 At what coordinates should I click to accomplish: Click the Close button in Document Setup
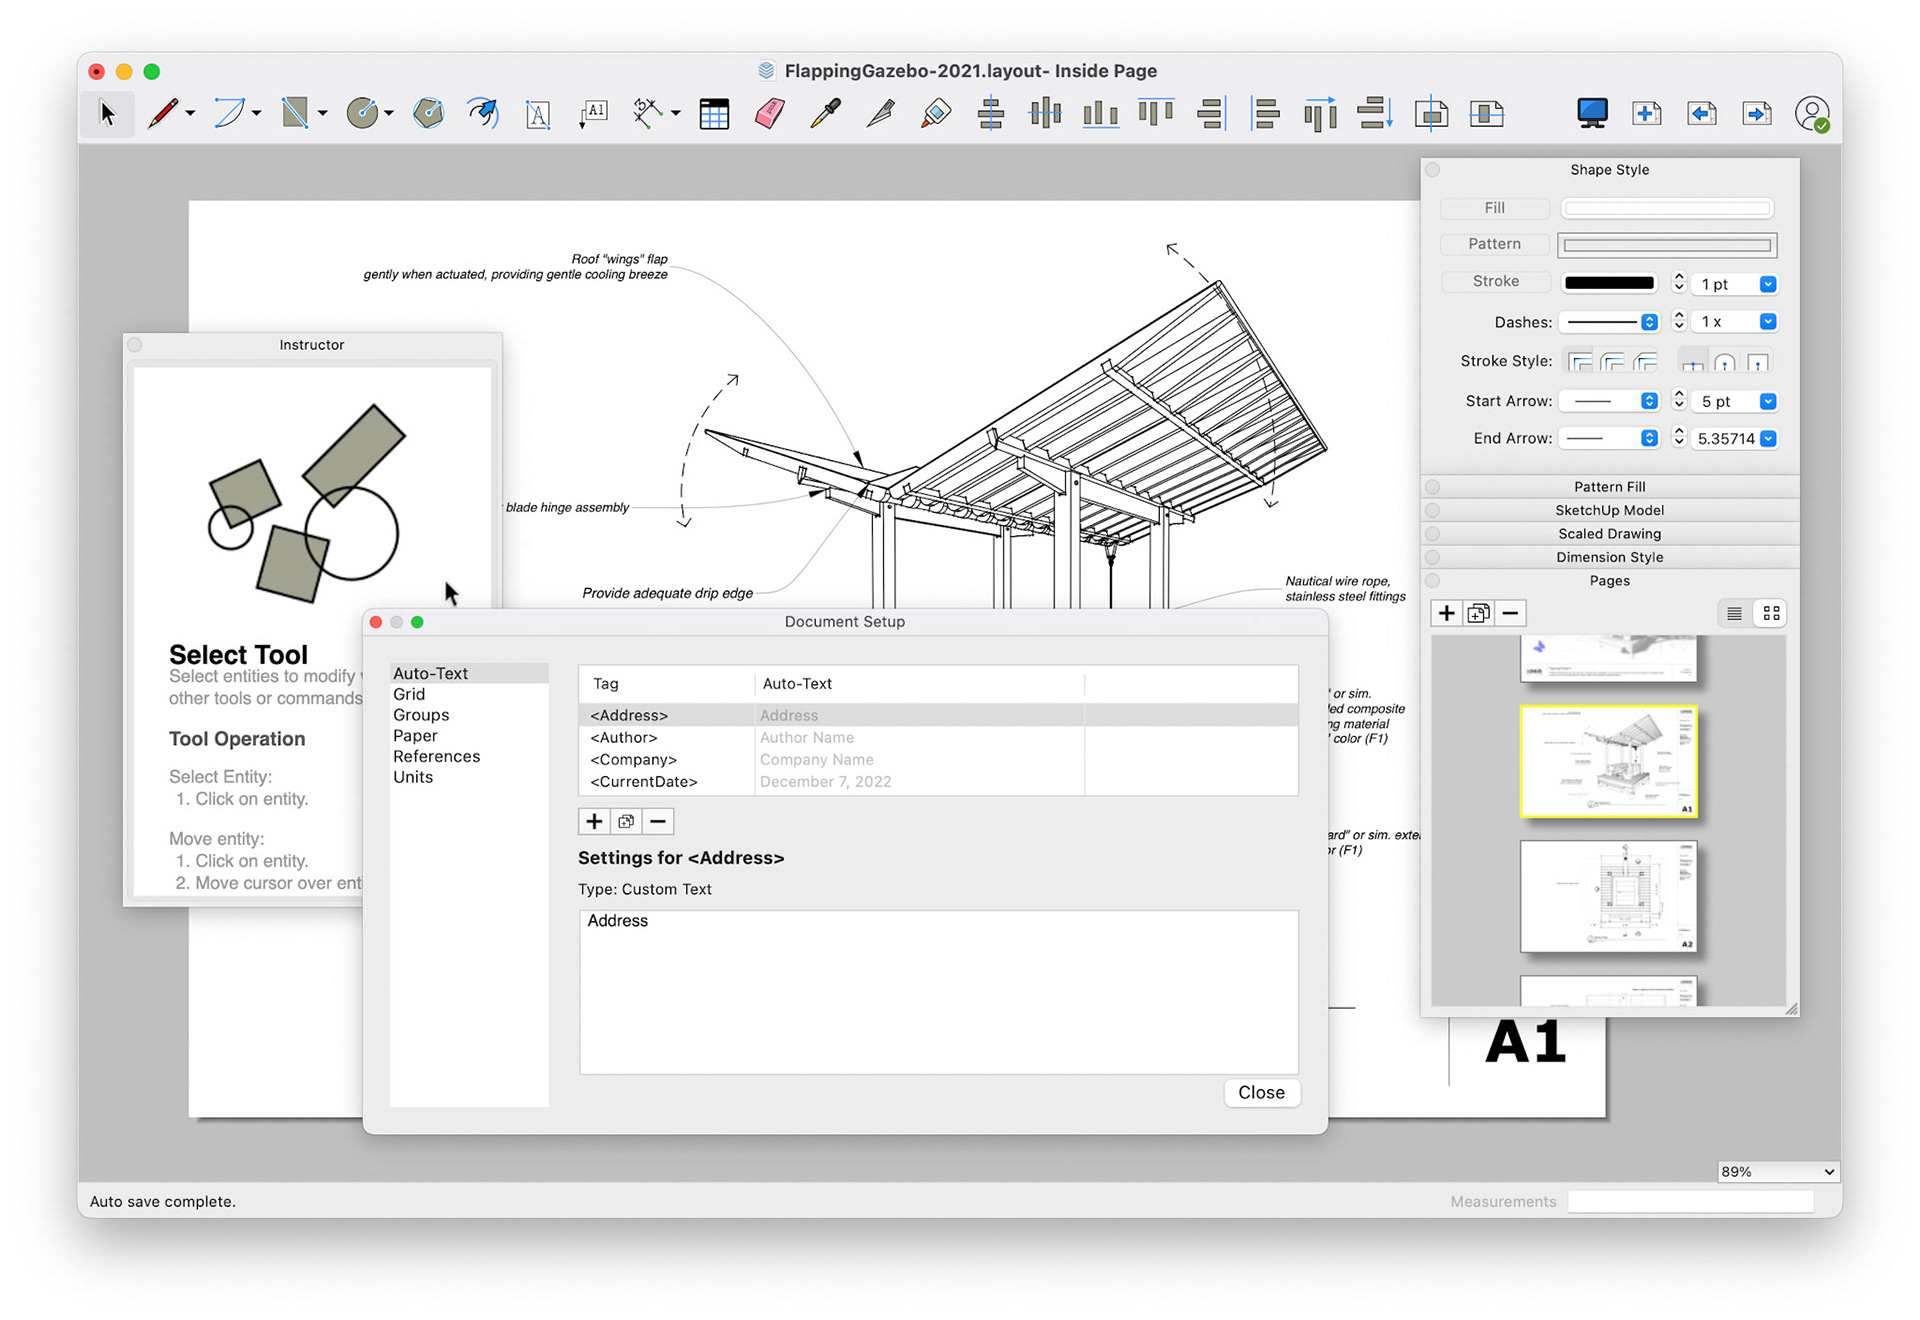coord(1260,1092)
